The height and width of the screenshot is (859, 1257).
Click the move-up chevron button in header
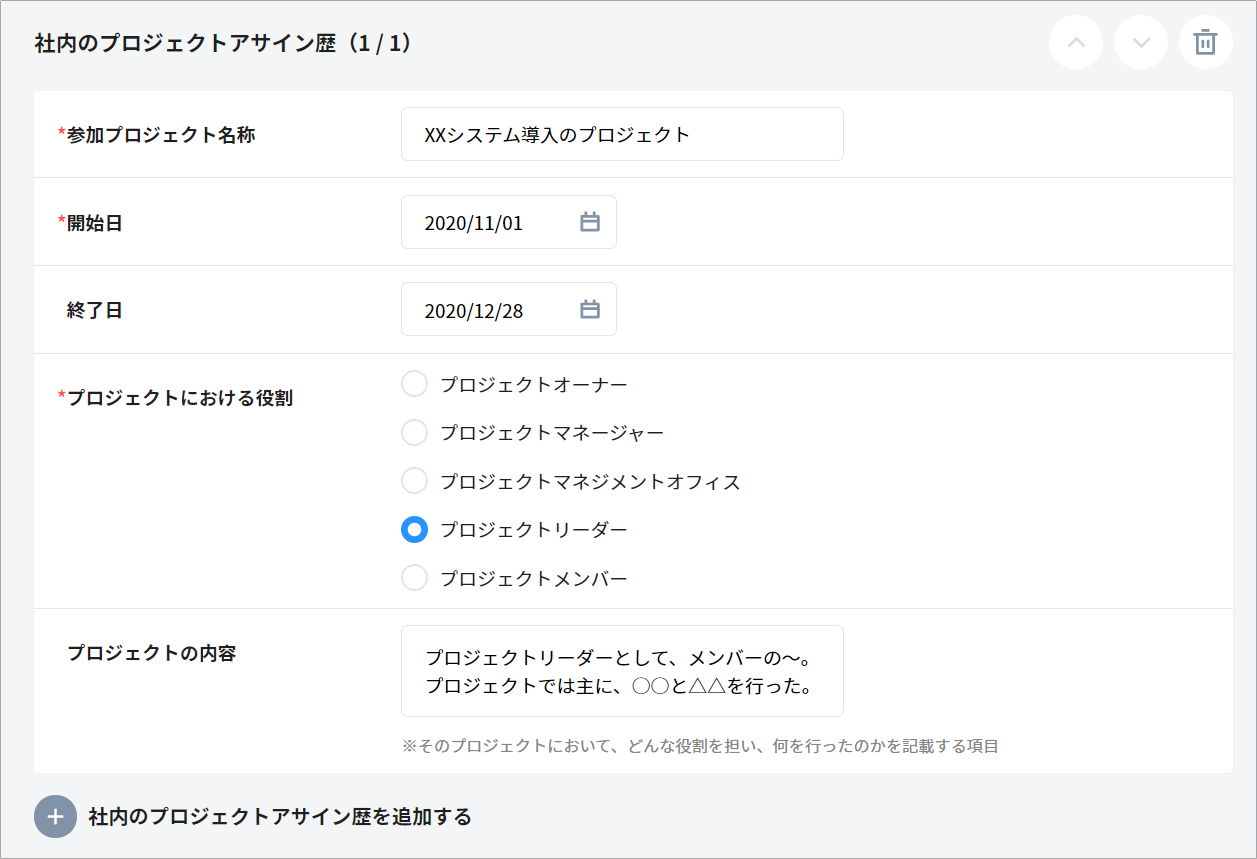(x=1076, y=43)
